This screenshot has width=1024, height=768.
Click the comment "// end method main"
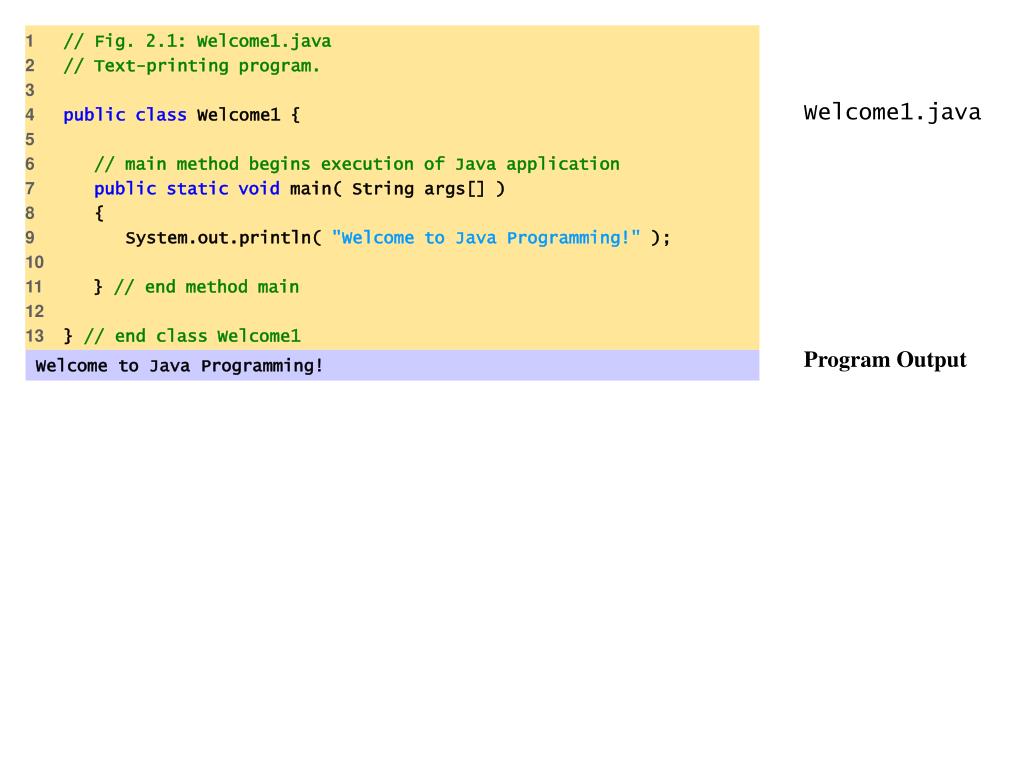pos(206,287)
